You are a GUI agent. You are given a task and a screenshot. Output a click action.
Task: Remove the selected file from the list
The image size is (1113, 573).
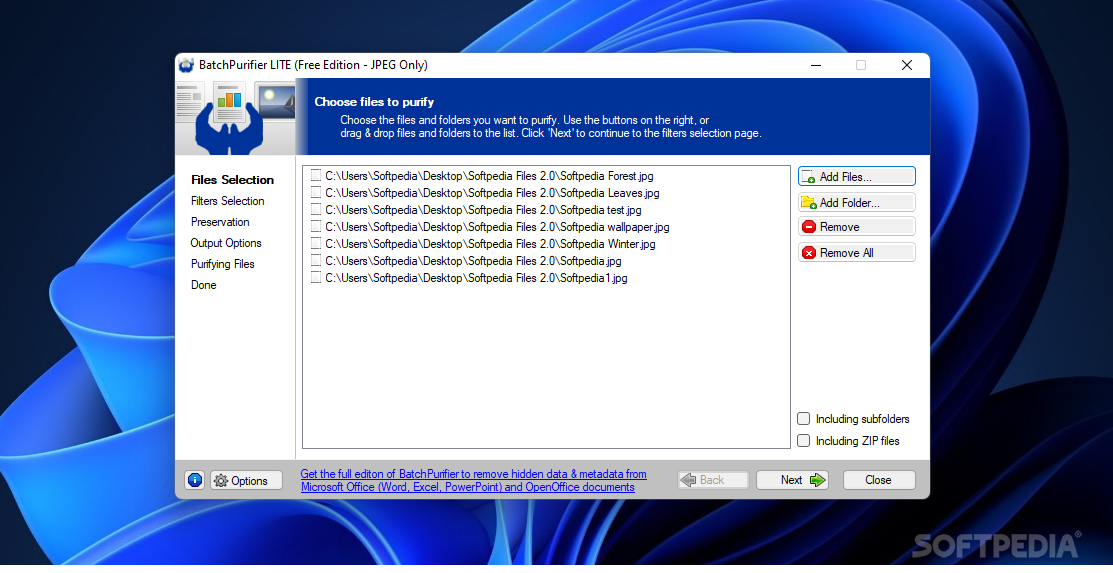click(857, 227)
